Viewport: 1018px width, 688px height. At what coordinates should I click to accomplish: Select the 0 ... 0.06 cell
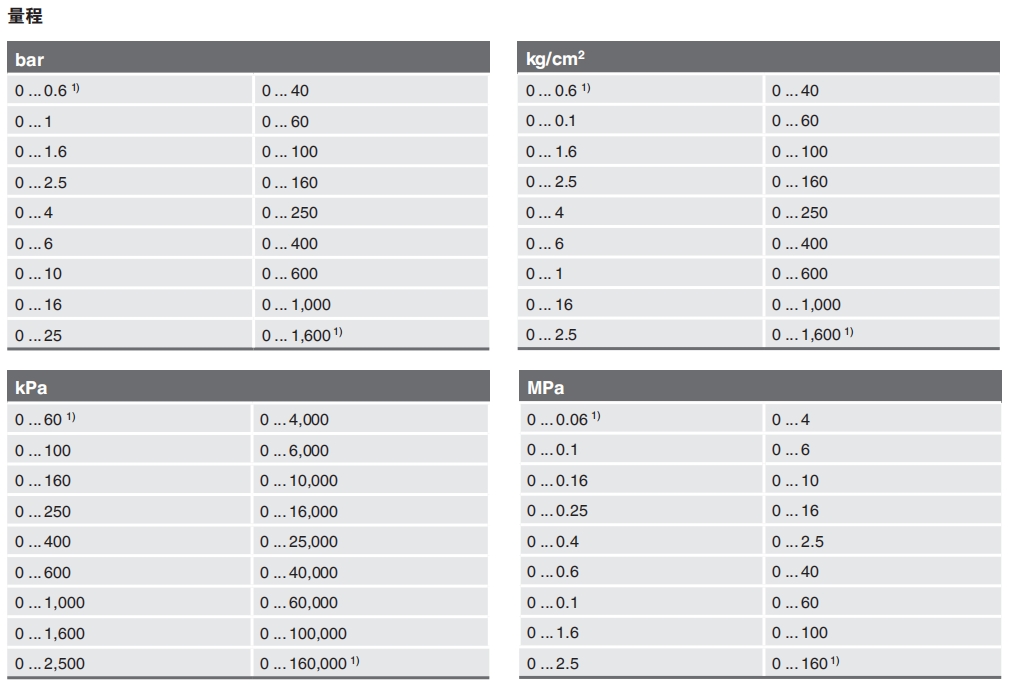coord(563,420)
